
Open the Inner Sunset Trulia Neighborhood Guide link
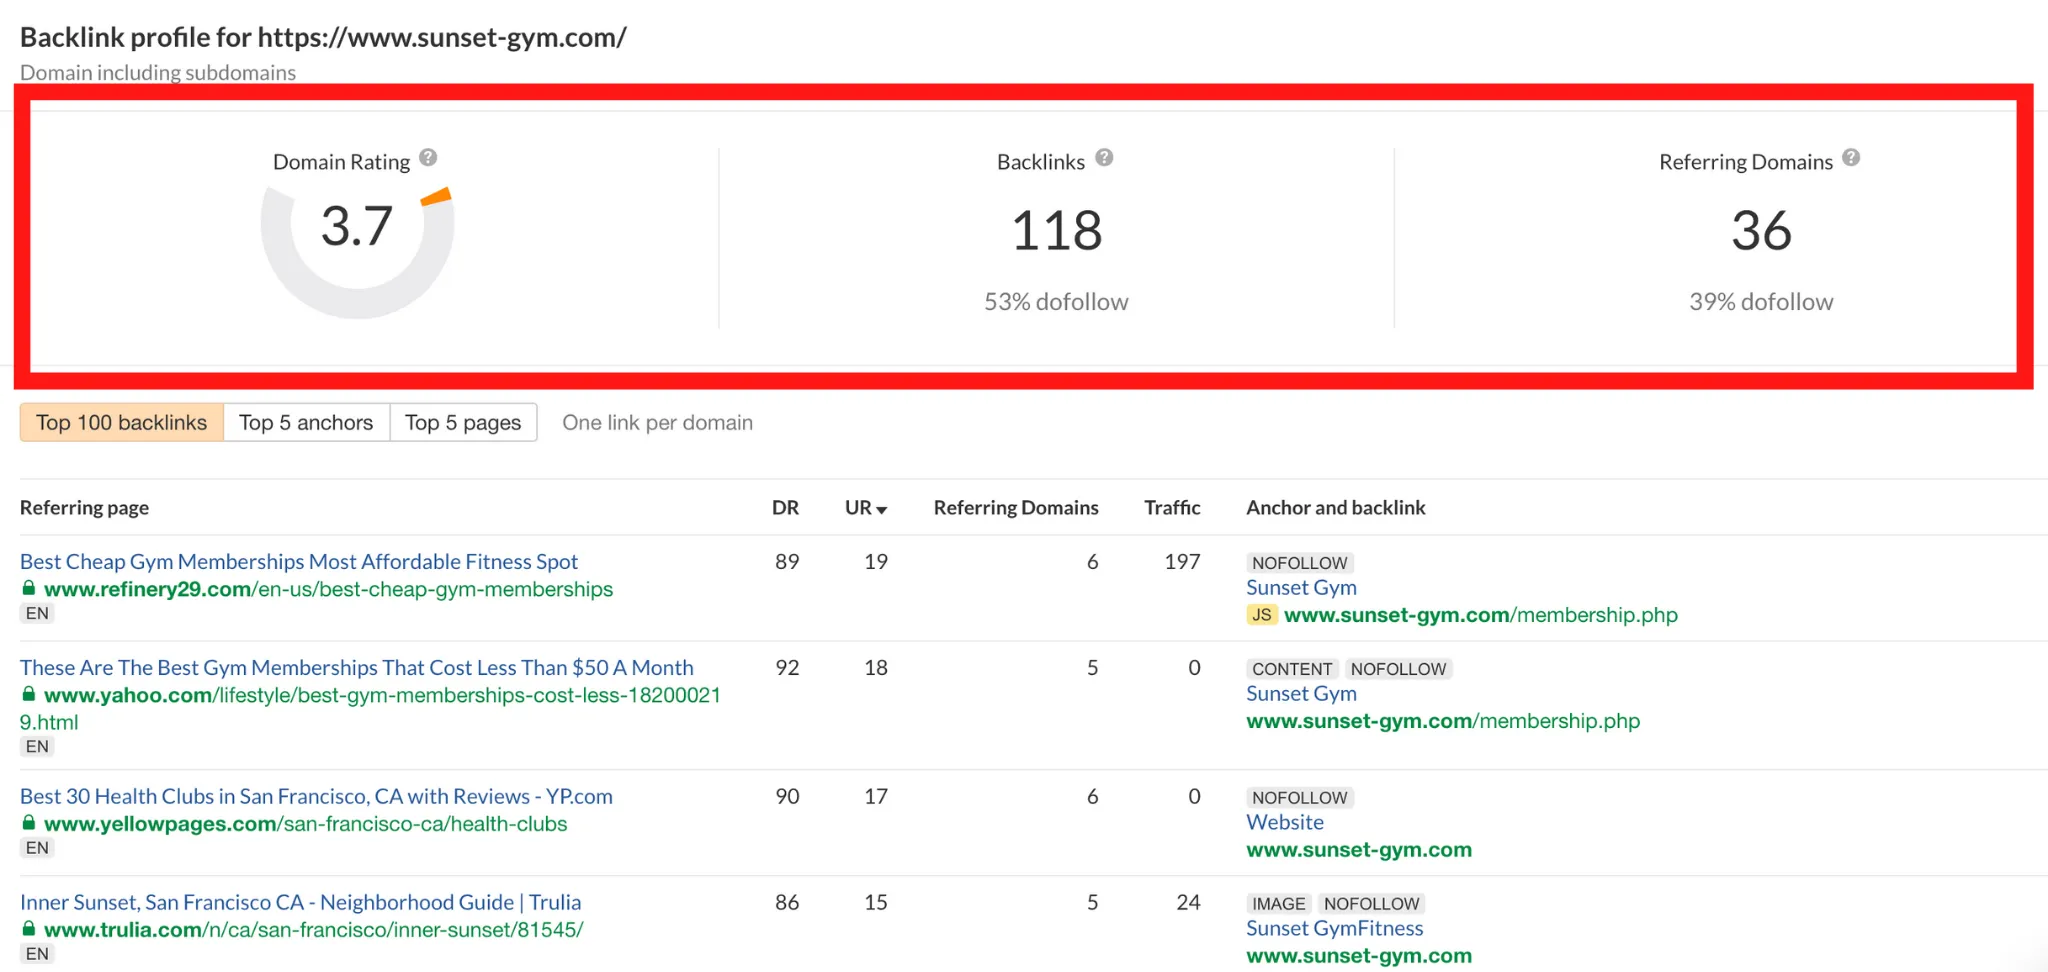click(x=300, y=903)
